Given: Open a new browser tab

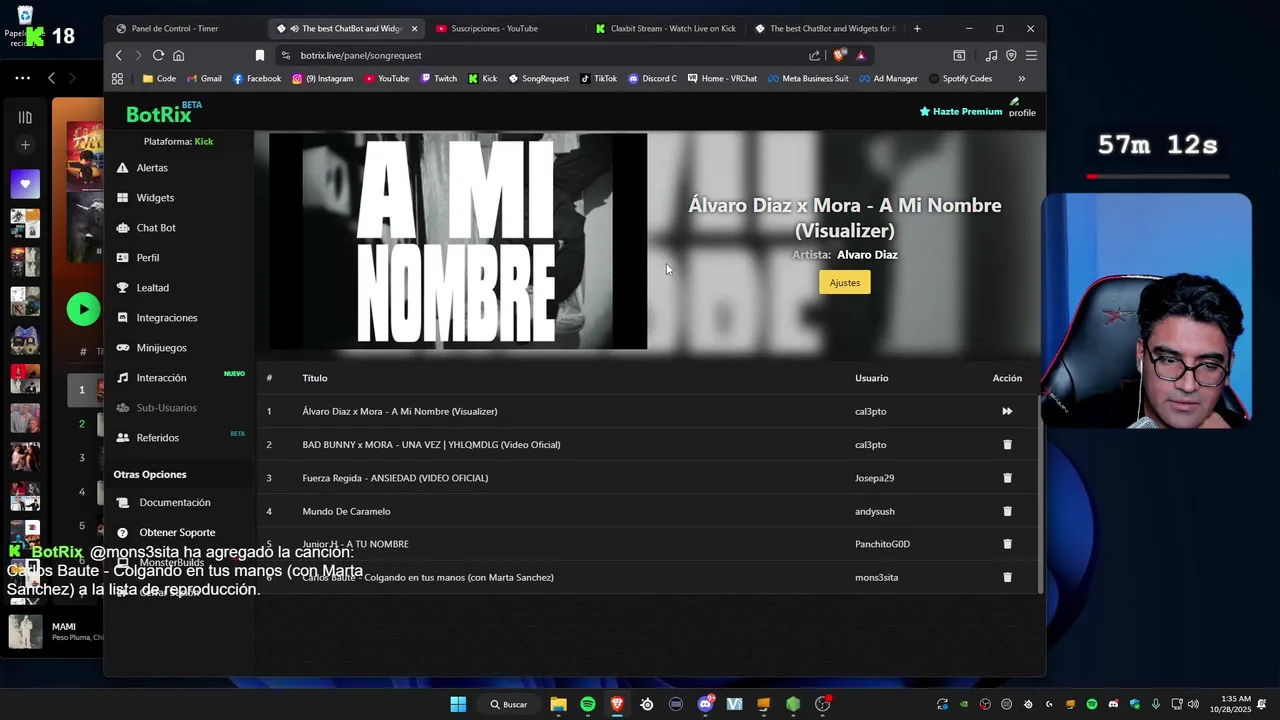Looking at the screenshot, I should click(x=917, y=28).
